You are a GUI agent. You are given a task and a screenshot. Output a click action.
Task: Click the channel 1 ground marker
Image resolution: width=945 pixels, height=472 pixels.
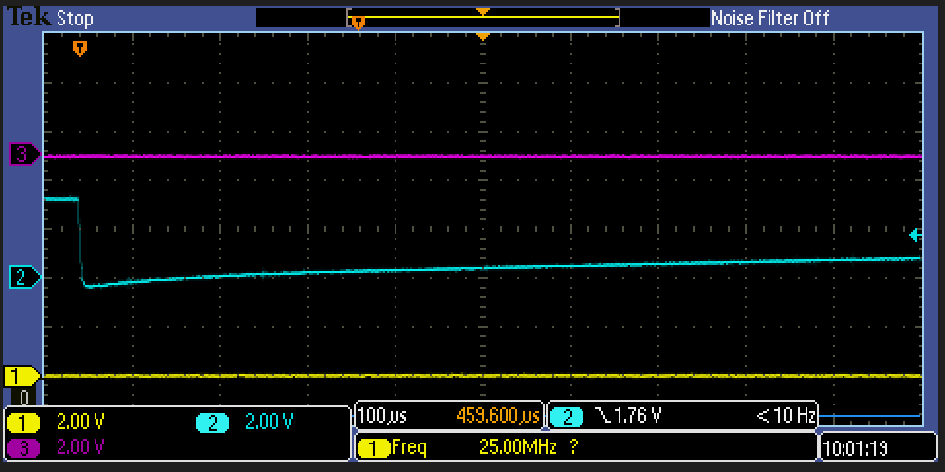point(22,376)
